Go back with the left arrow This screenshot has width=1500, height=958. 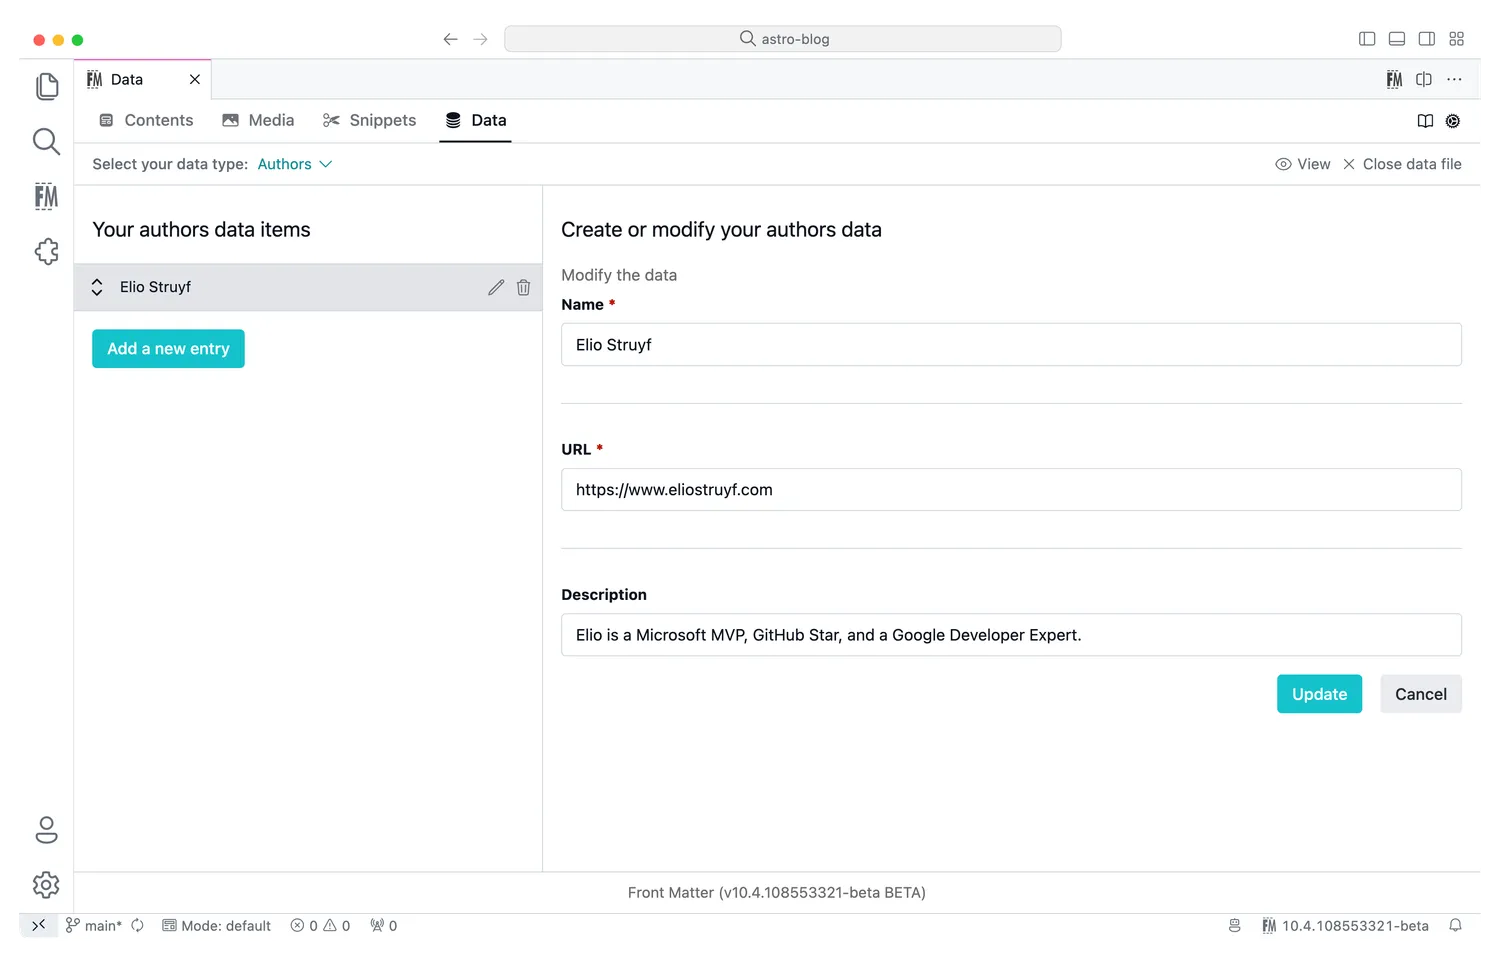pos(450,39)
